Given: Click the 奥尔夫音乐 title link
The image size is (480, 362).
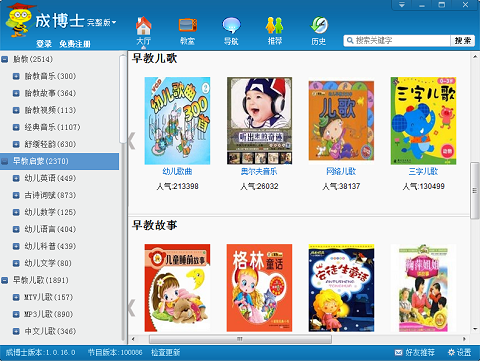Looking at the screenshot, I should tap(259, 172).
